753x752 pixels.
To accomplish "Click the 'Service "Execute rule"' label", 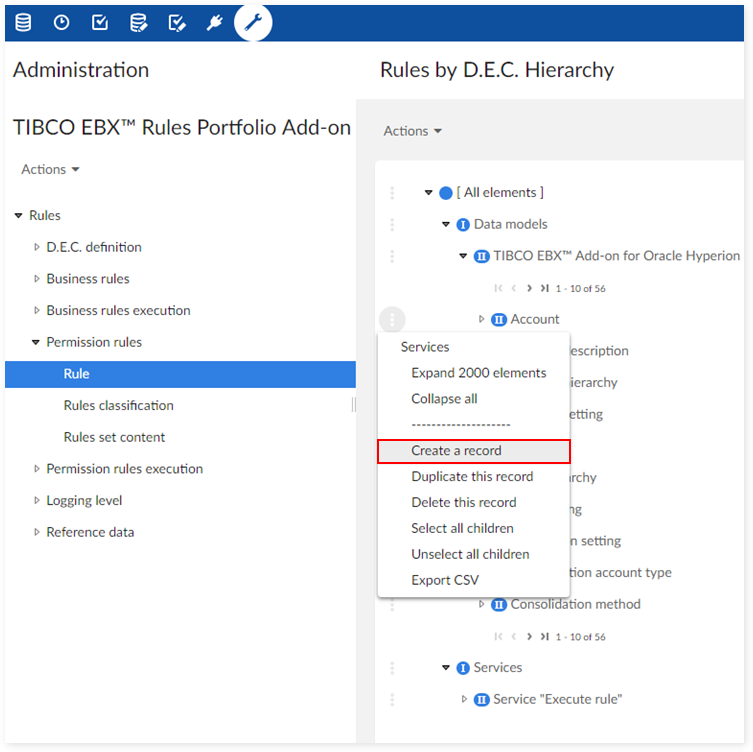I will pyautogui.click(x=558, y=699).
